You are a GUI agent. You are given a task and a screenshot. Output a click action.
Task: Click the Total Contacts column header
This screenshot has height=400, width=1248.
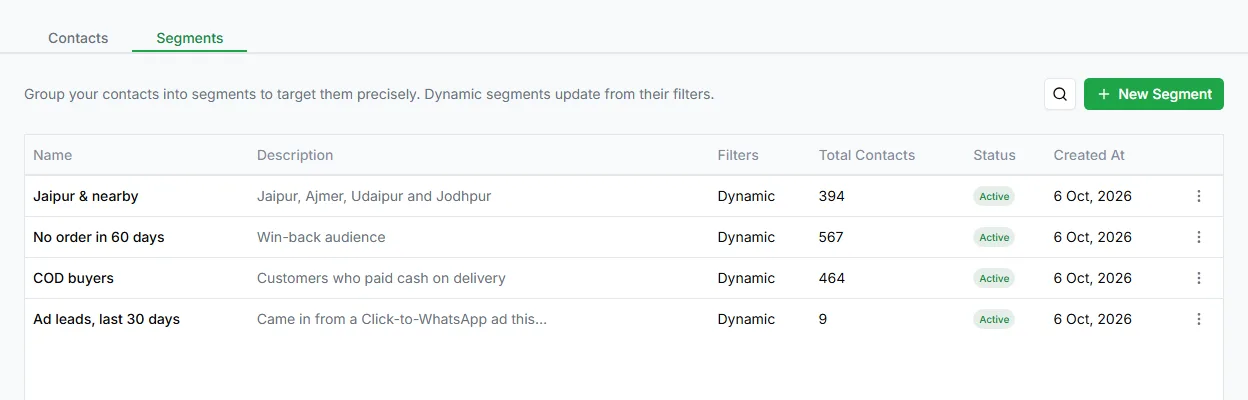867,155
